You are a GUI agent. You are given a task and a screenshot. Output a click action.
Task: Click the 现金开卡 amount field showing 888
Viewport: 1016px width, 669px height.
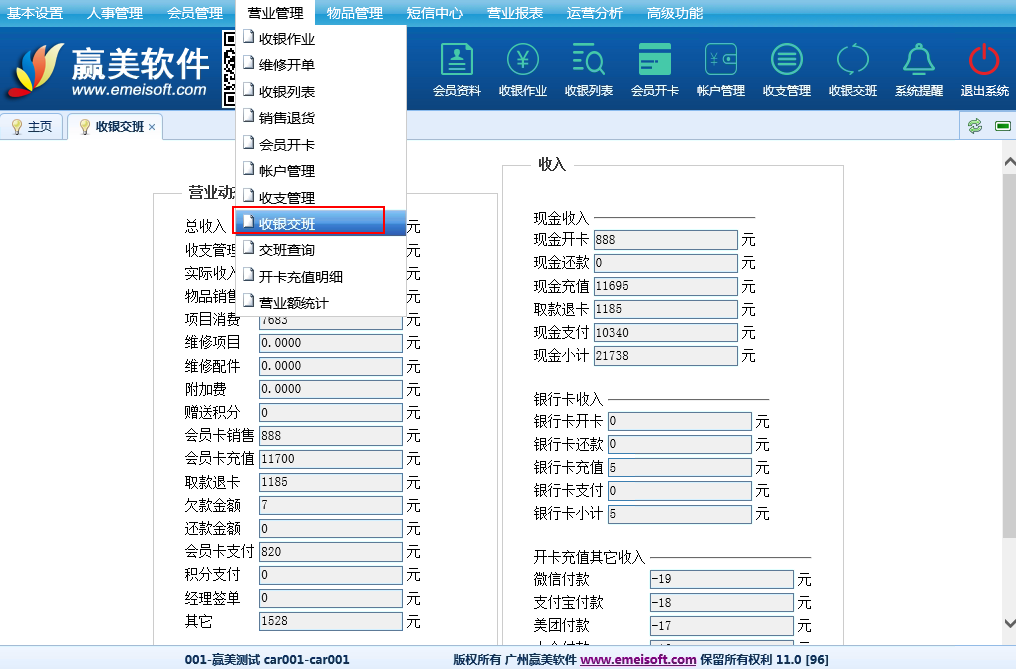pos(666,239)
